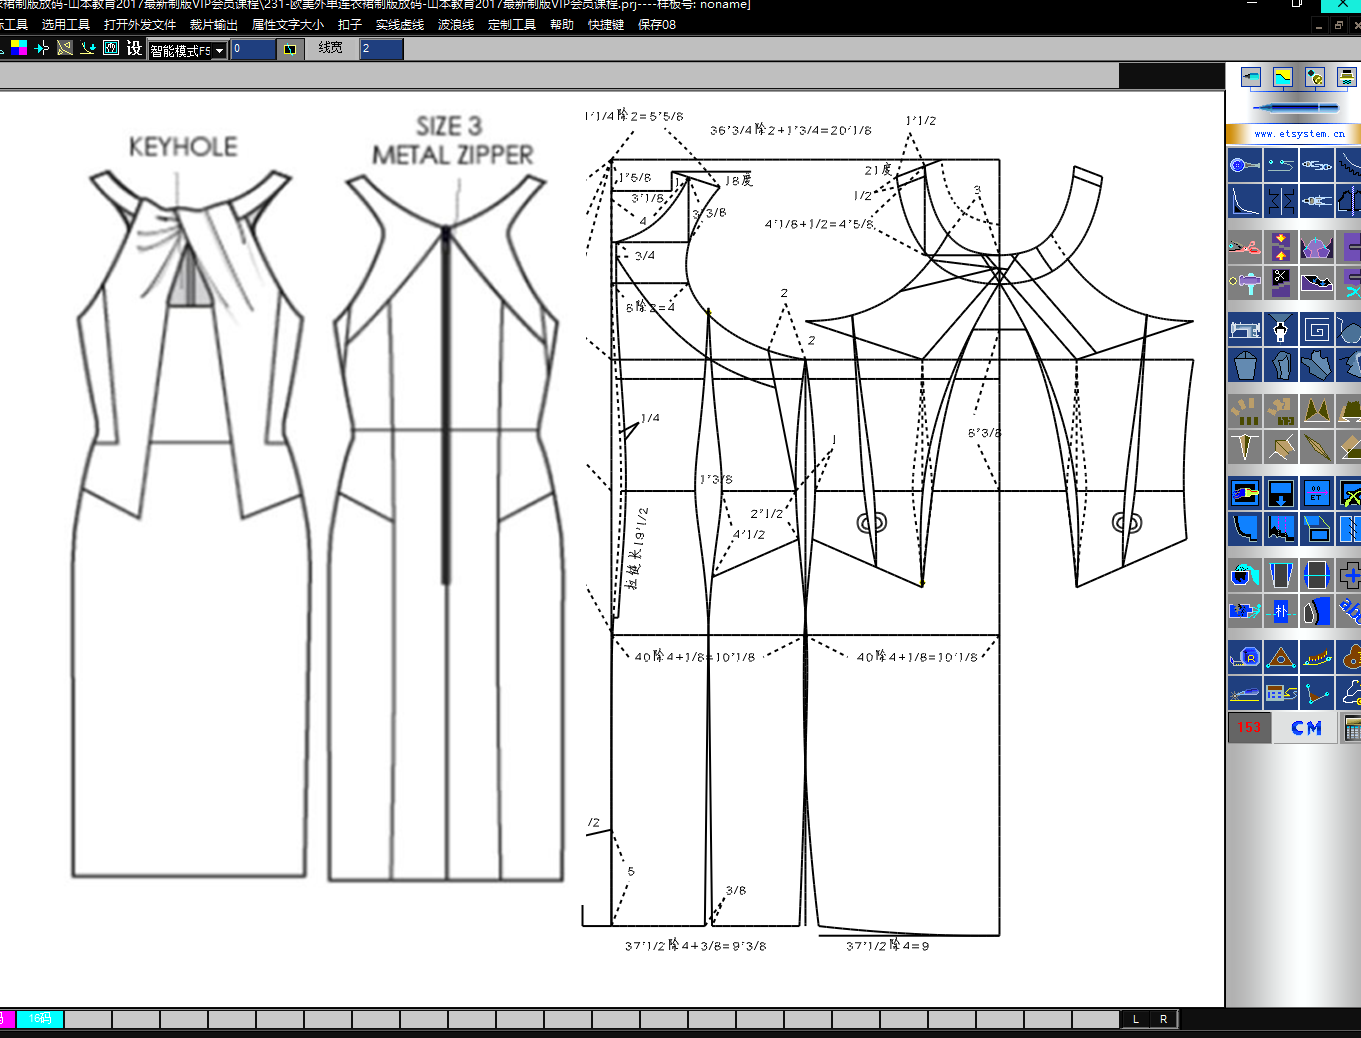Select the blue copy-rectangle tool icon

1317,528
